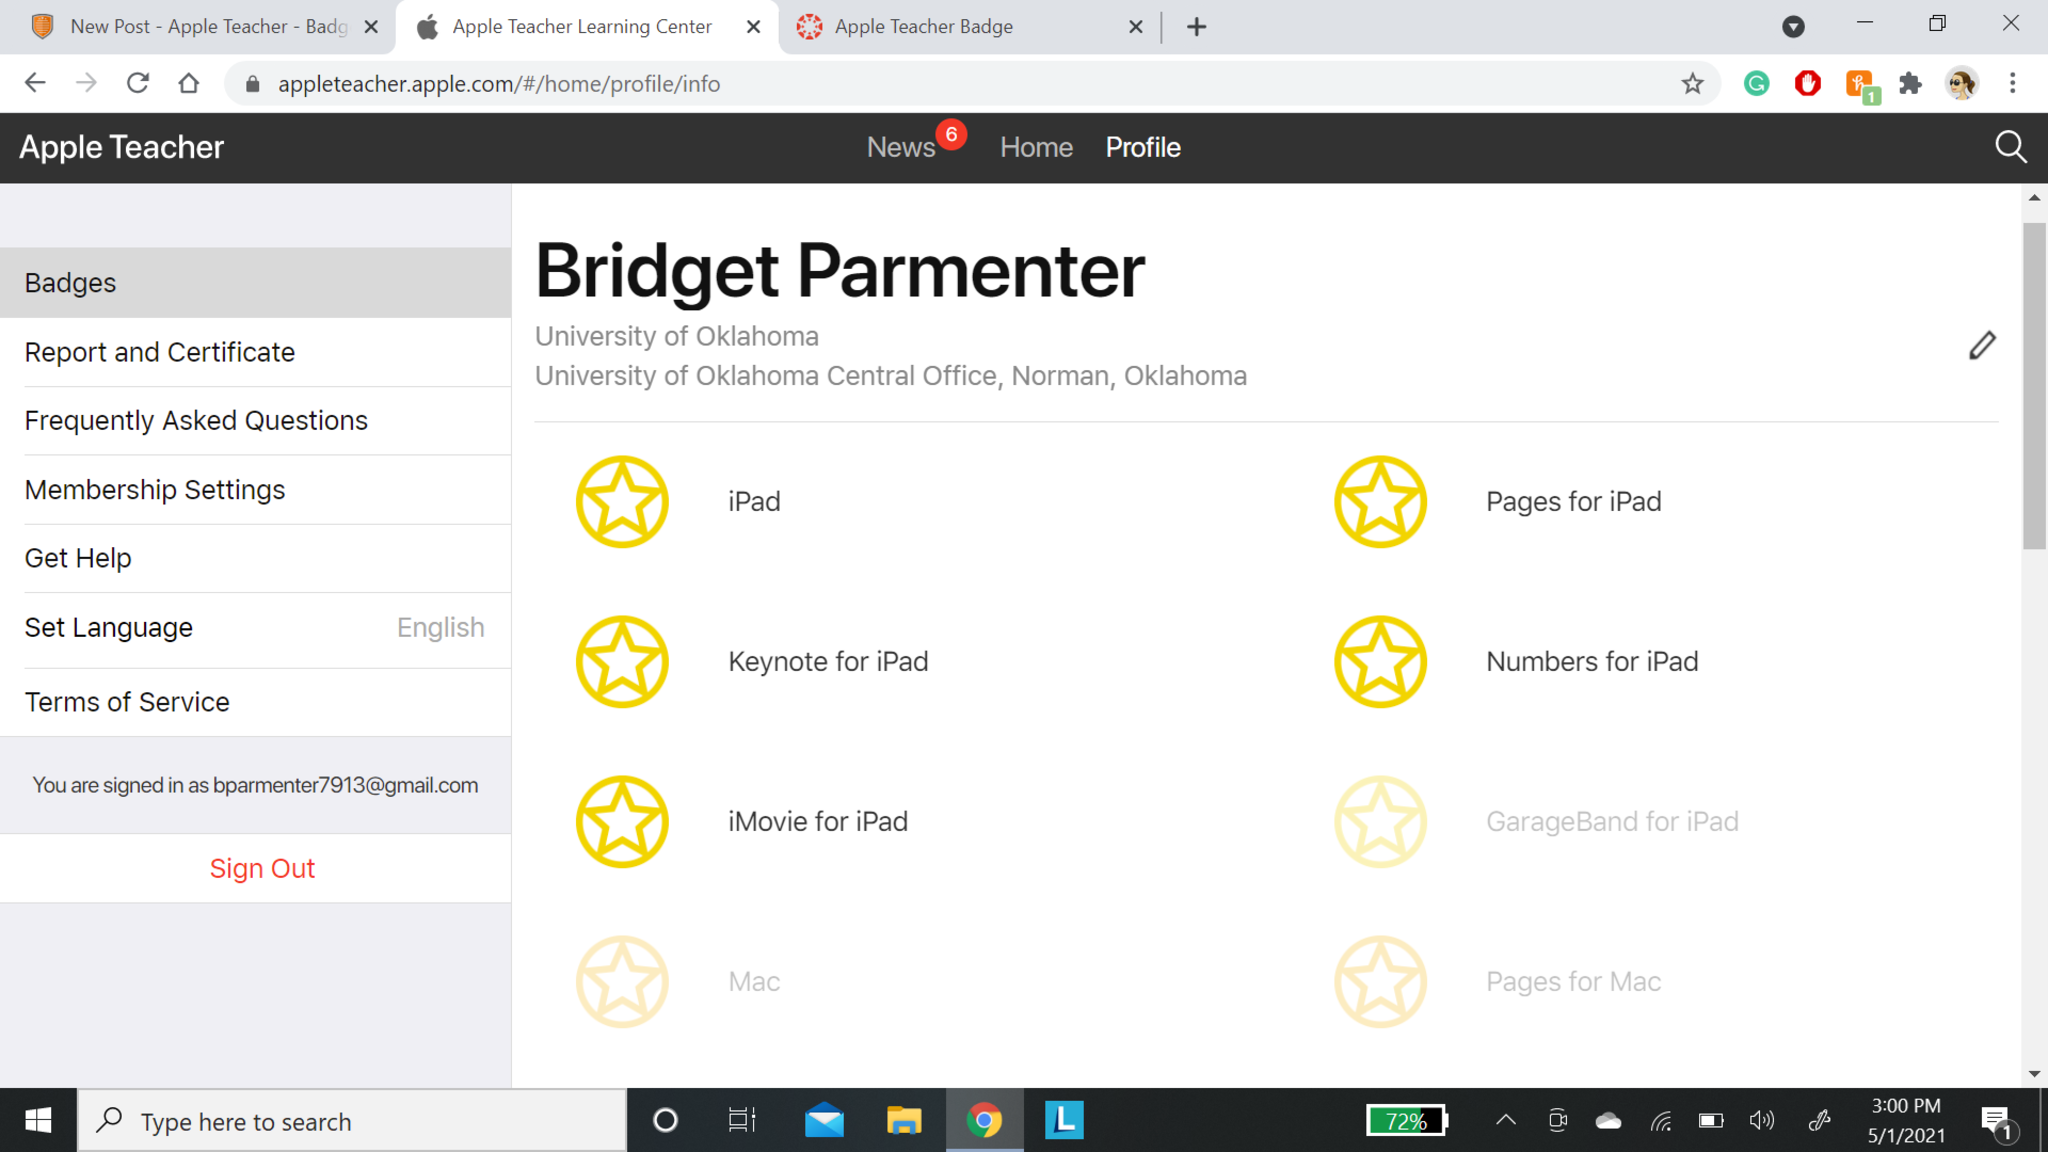
Task: Open Chrome extensions puzzle icon
Action: click(1910, 84)
